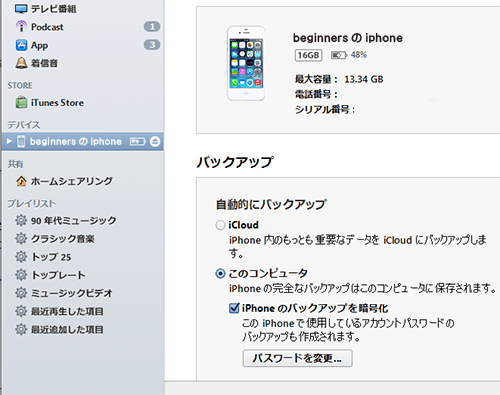Expand the beginners の iphone device tree
The width and height of the screenshot is (500, 395).
(9, 141)
